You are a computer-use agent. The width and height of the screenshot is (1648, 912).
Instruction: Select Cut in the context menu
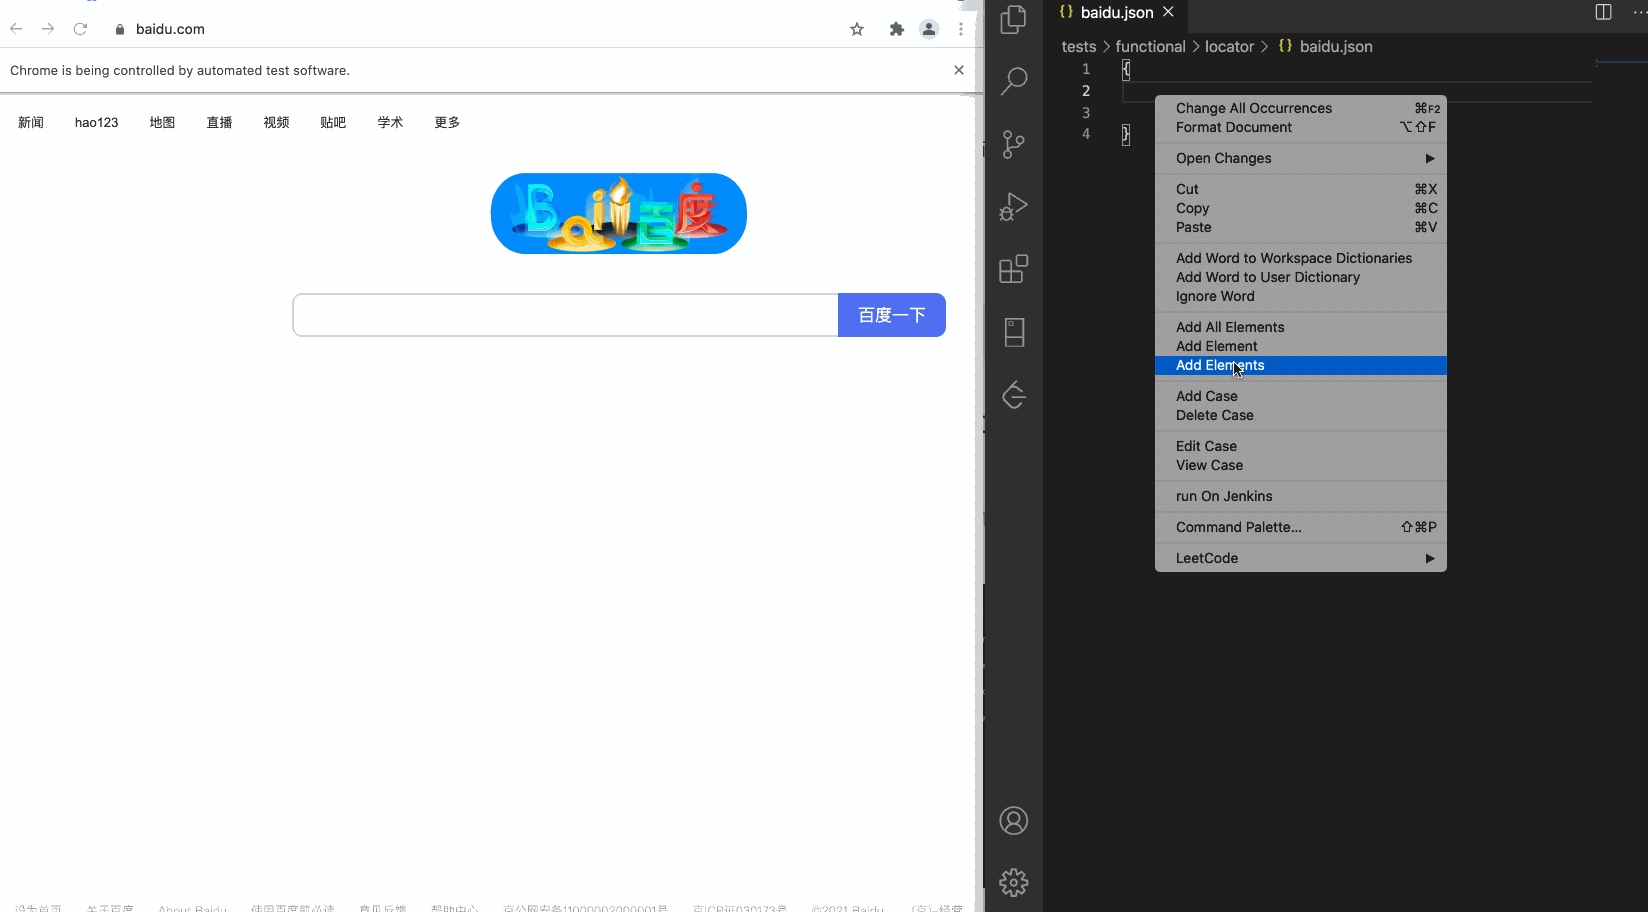click(x=1301, y=189)
